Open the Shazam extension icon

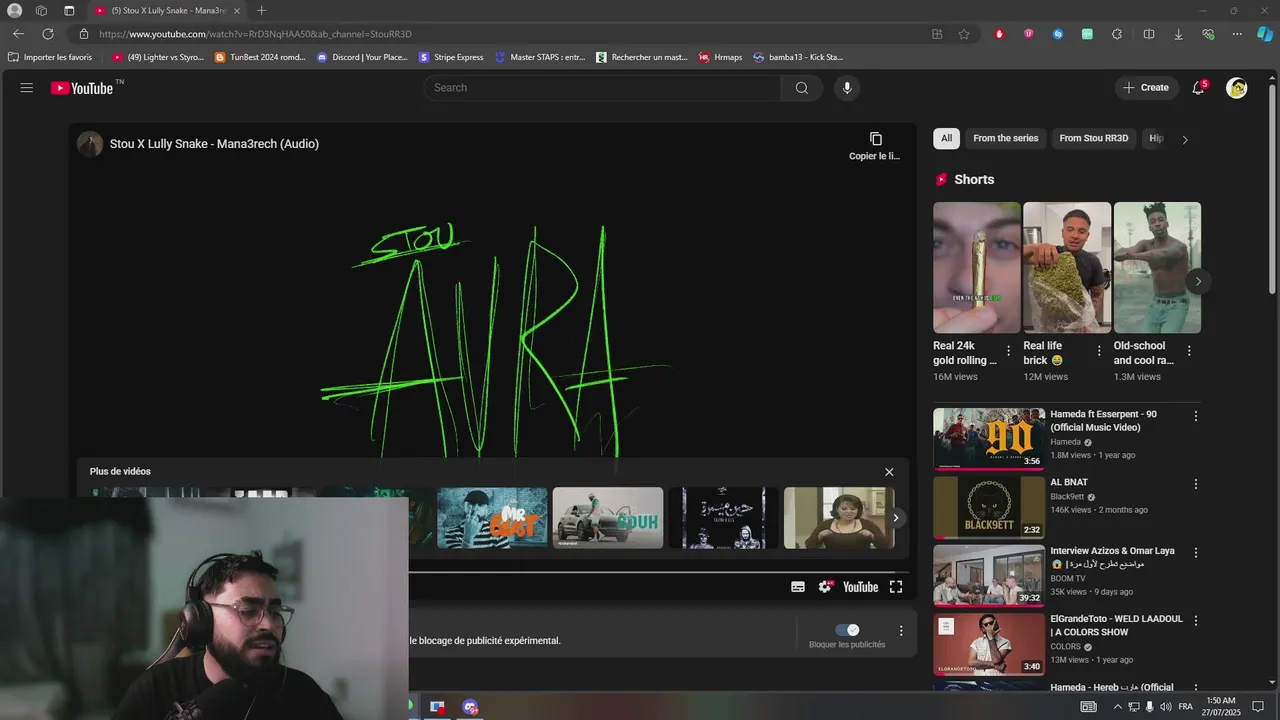click(1058, 34)
